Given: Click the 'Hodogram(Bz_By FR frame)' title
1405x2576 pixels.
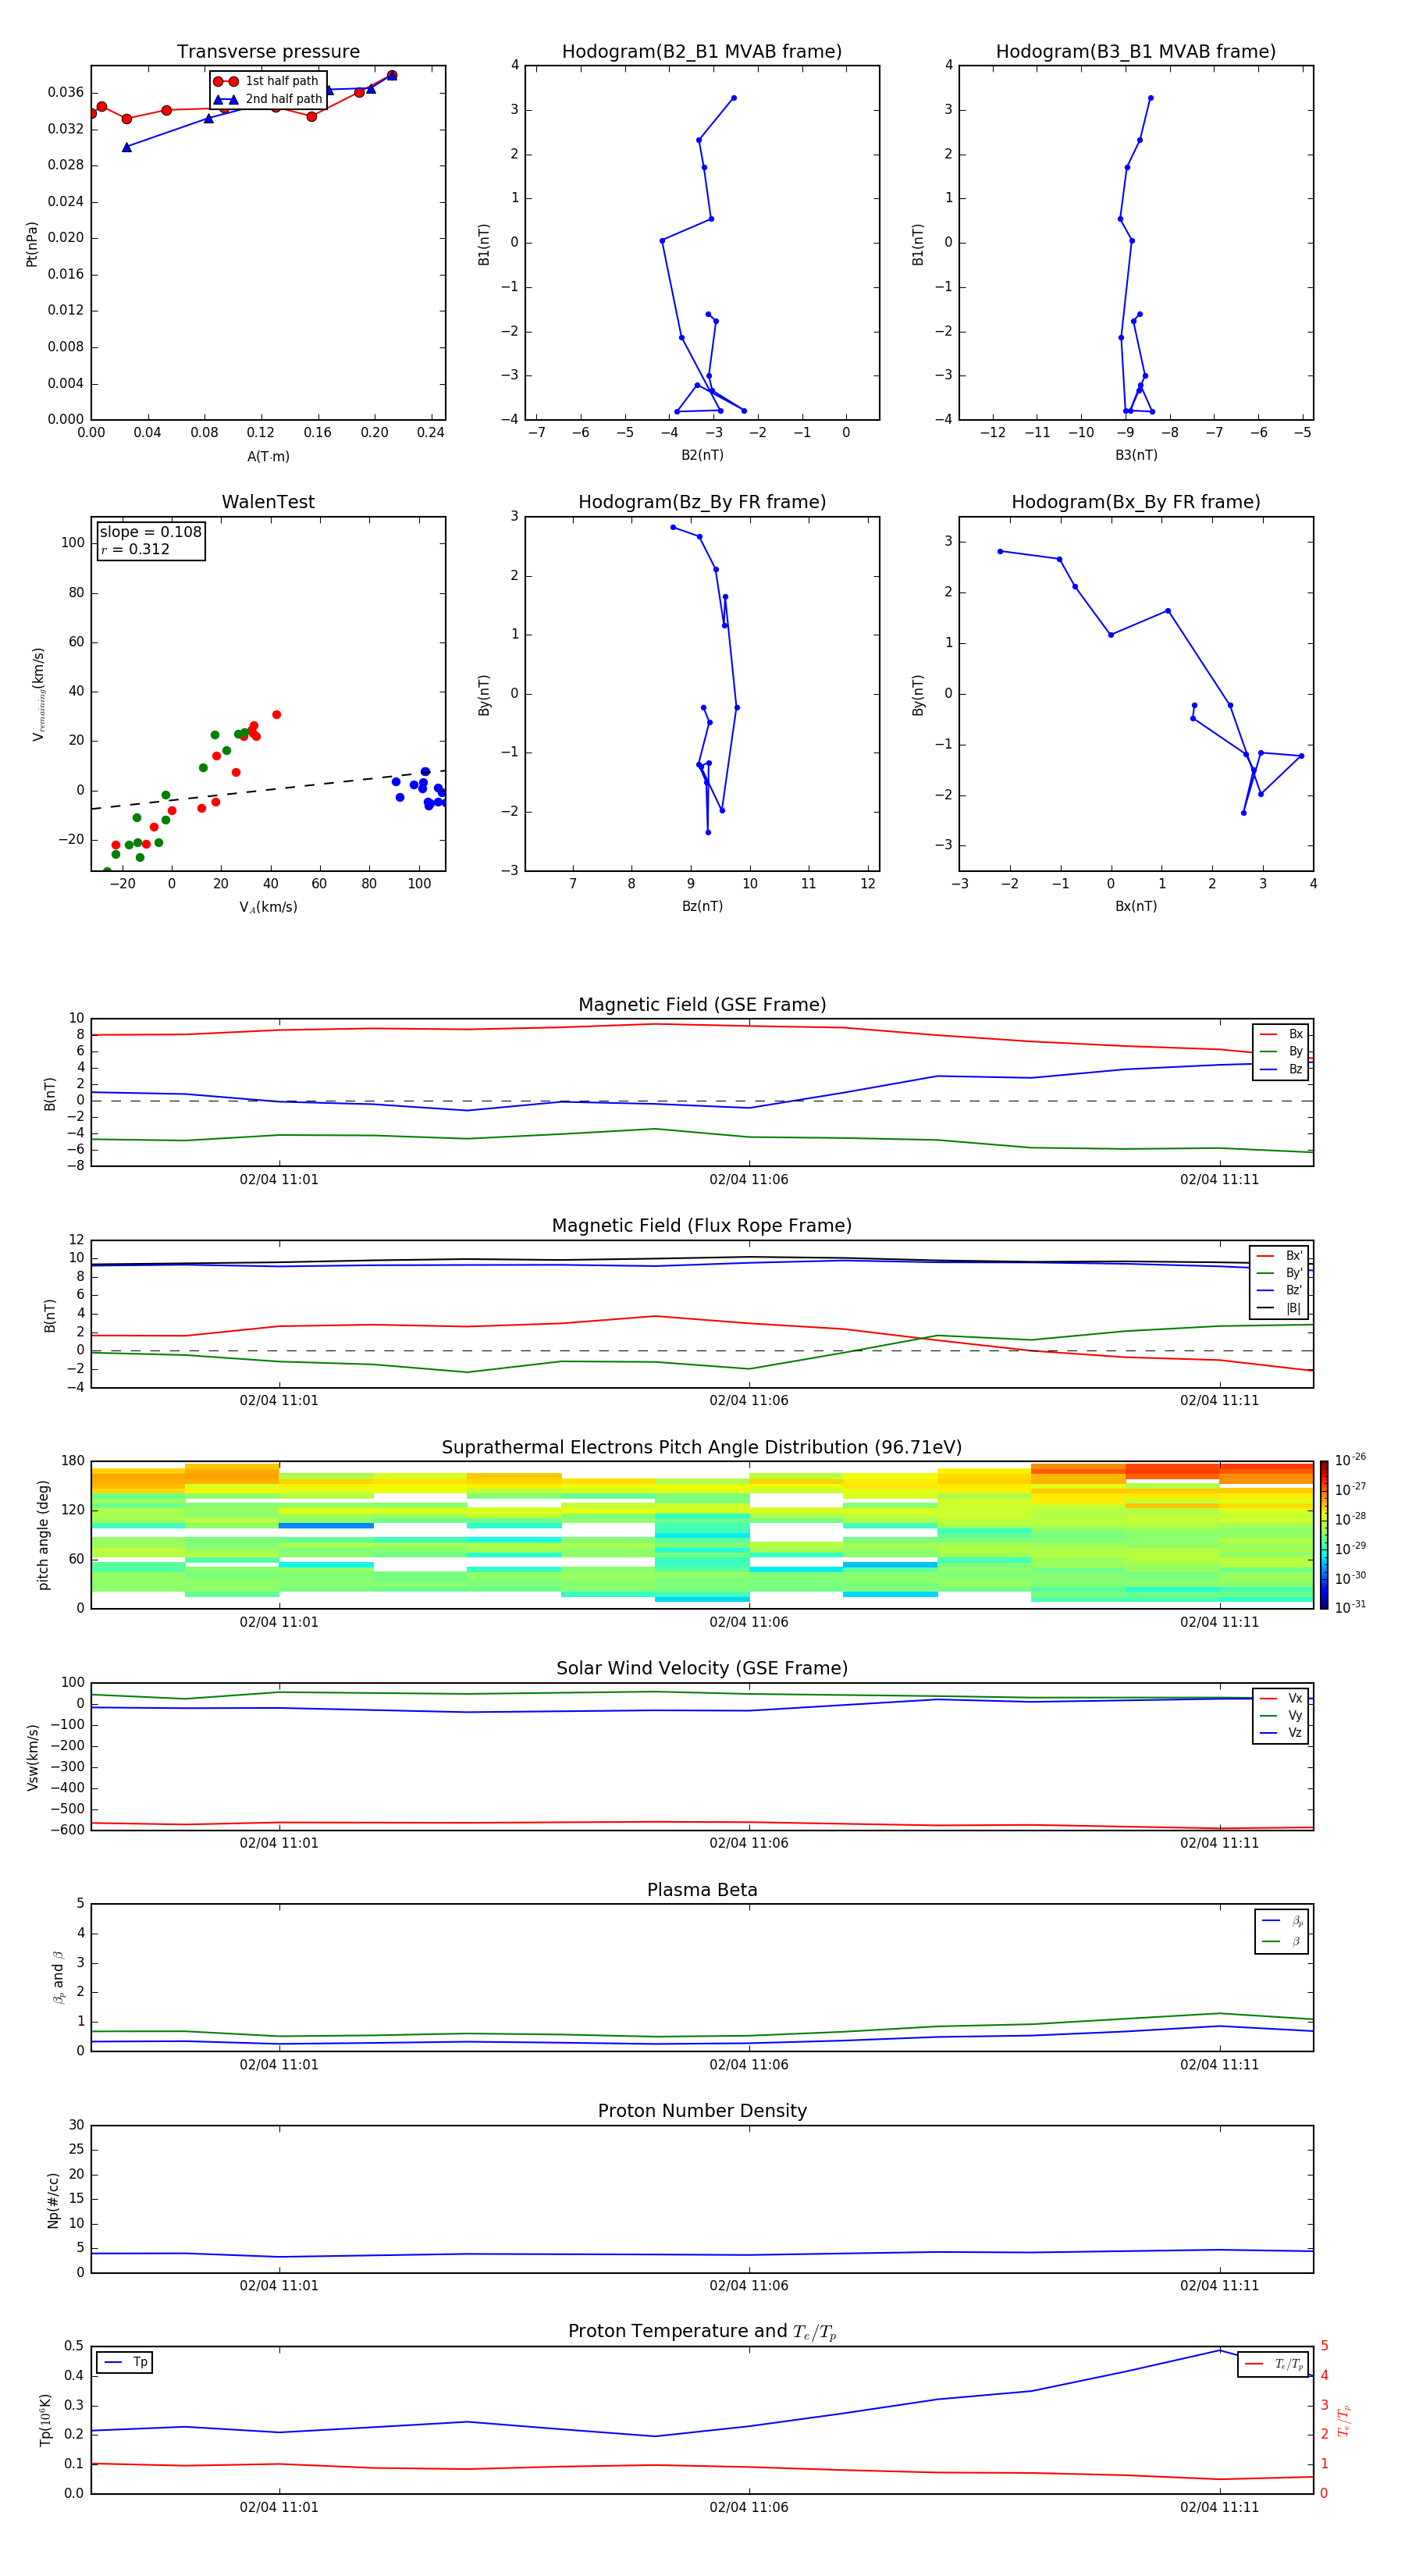Looking at the screenshot, I should pos(702,502).
